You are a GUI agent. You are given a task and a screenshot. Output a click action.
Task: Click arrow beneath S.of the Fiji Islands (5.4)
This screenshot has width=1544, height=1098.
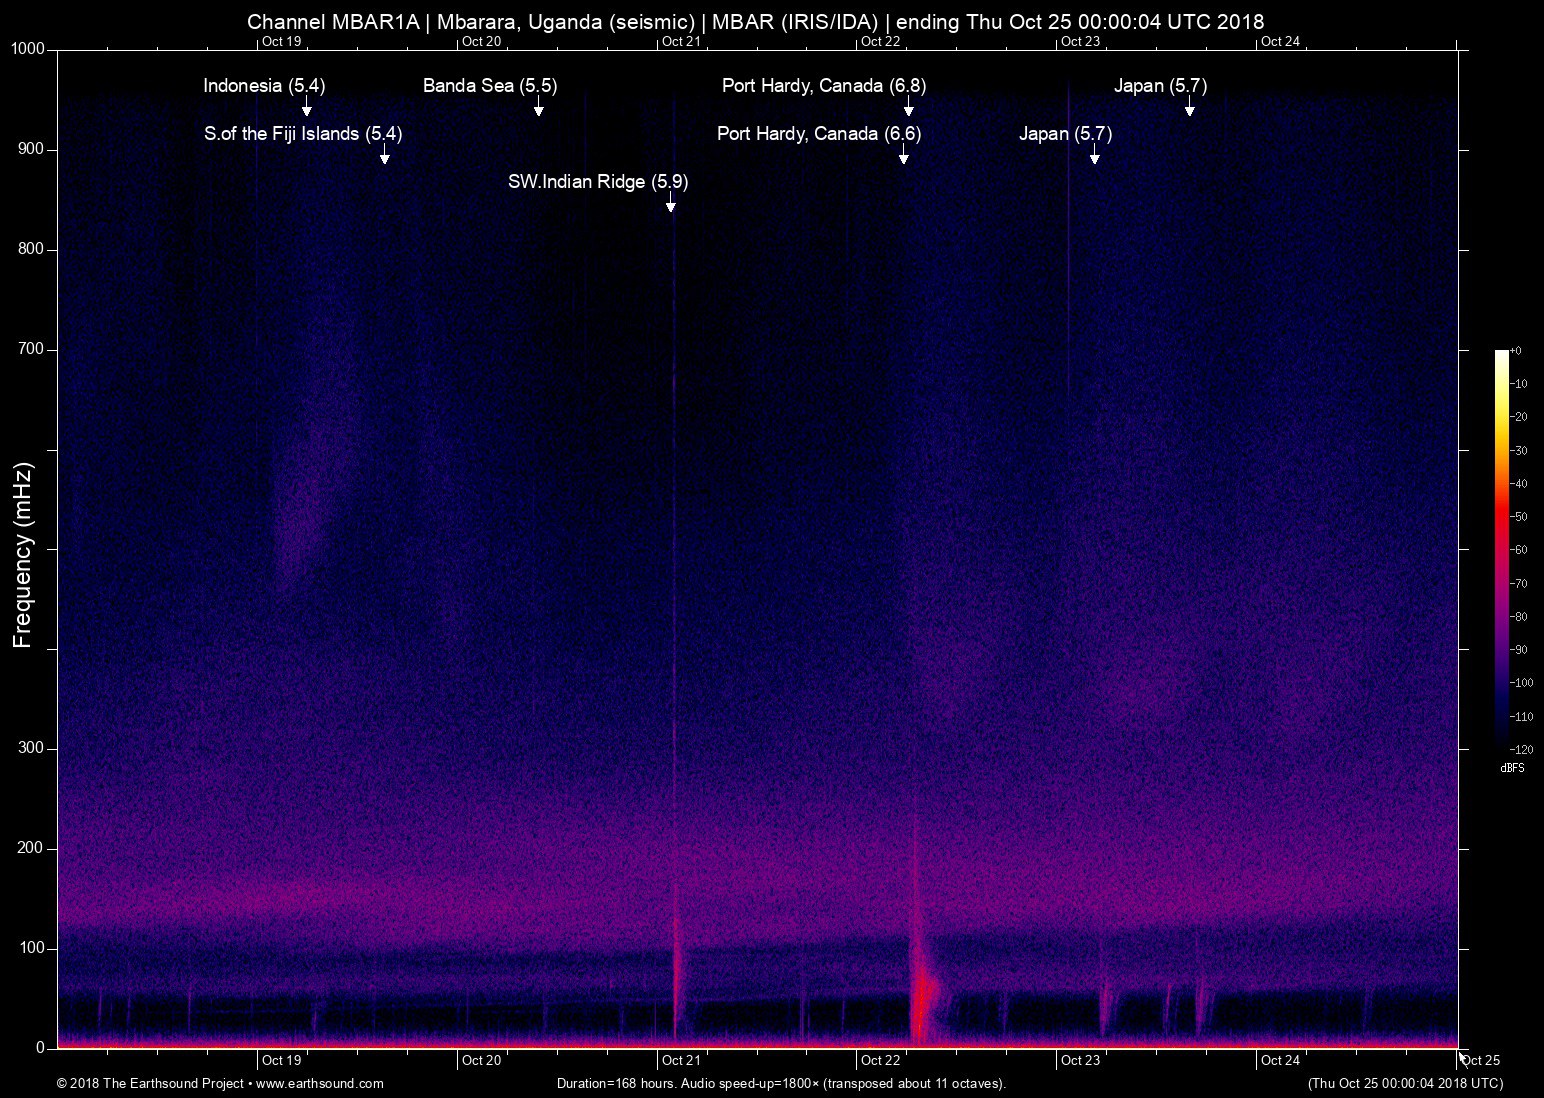point(384,156)
